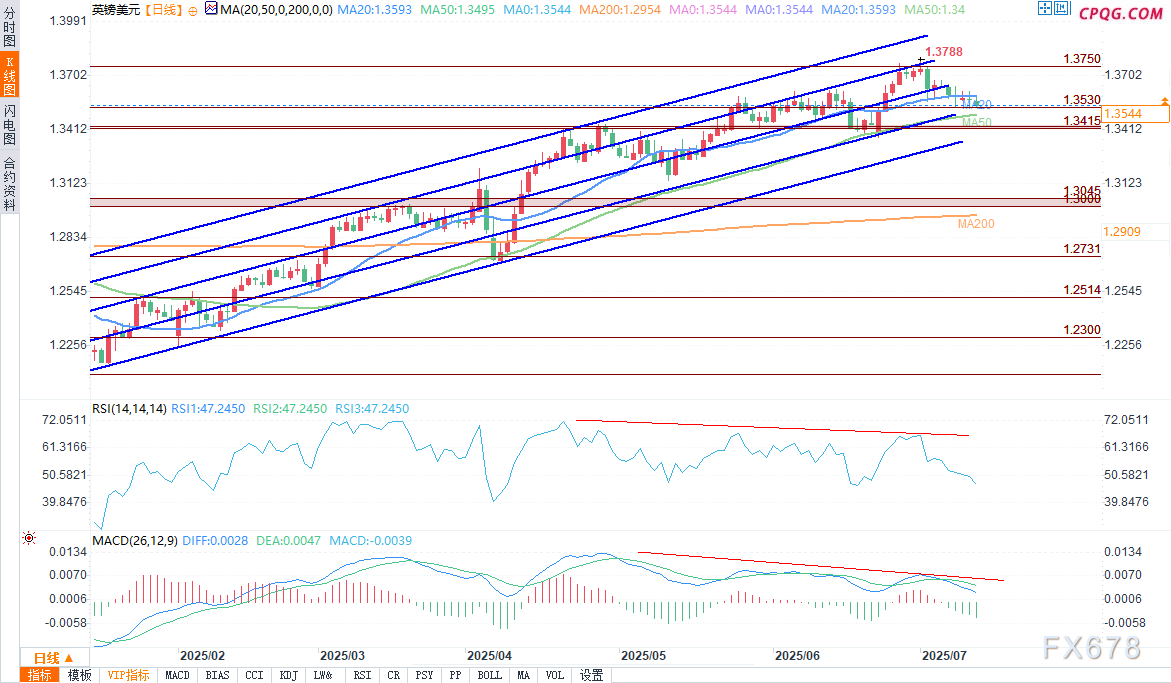
Task: Switch indicator to KDJ
Action: pyautogui.click(x=288, y=675)
